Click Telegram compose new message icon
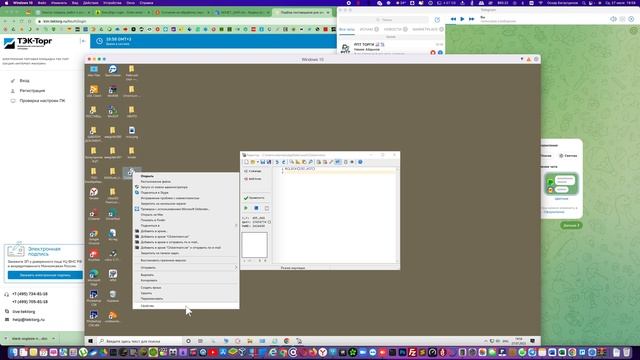Screen dimensions: 640x360 pyautogui.click(x=437, y=20)
